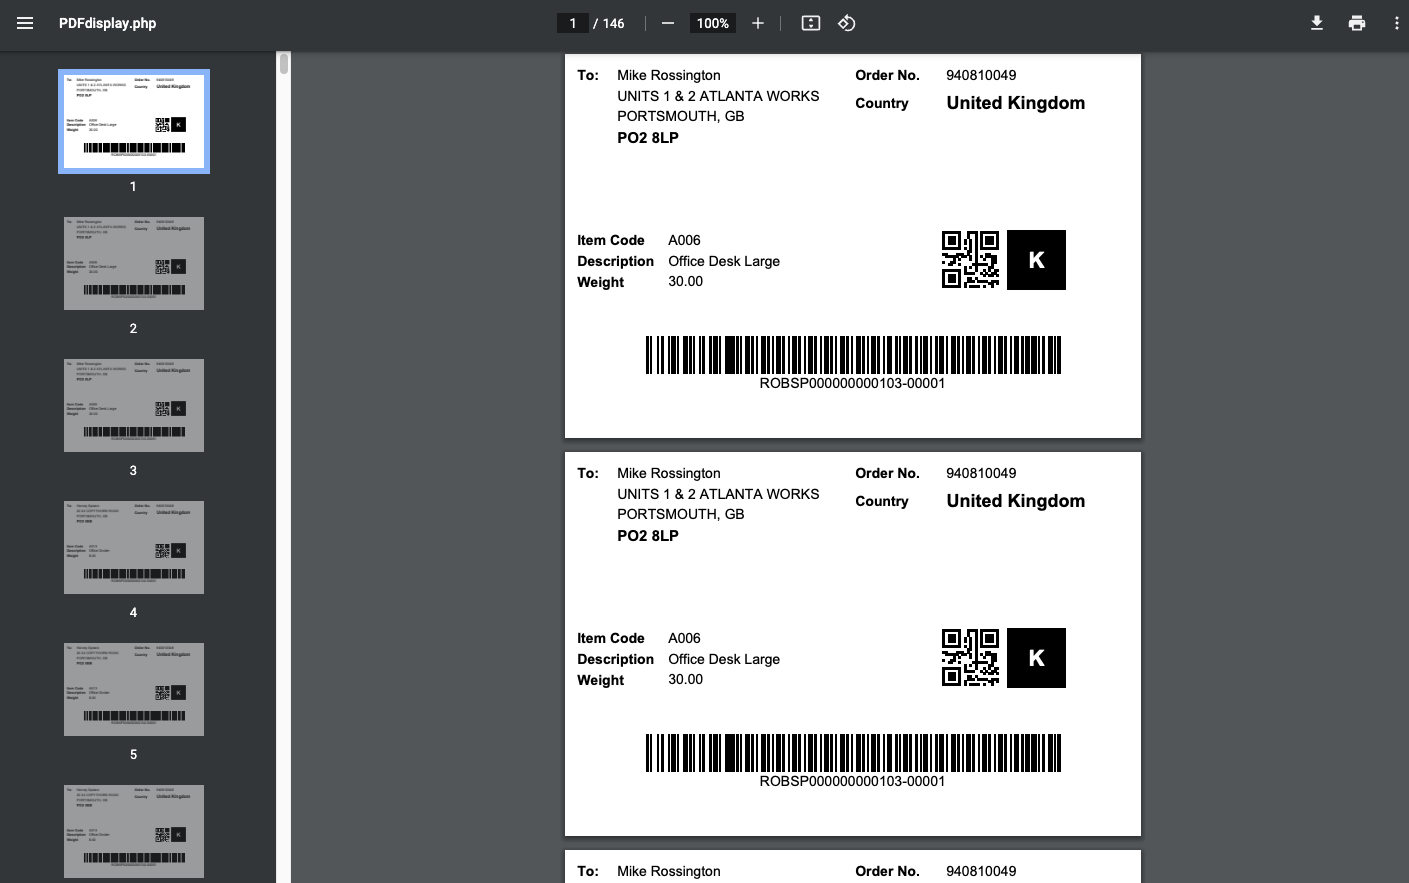The height and width of the screenshot is (883, 1409).
Task: Open the more actions menu
Action: [x=1396, y=22]
